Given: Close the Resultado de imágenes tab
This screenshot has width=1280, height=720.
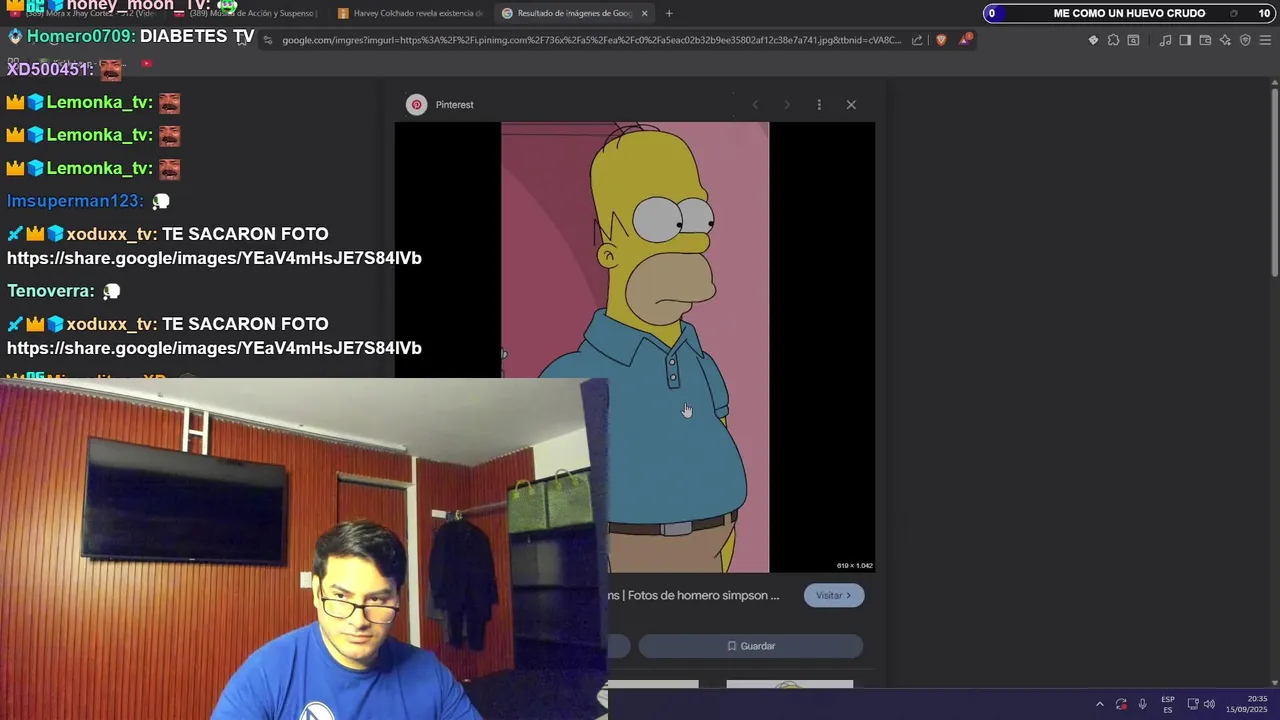Looking at the screenshot, I should [x=644, y=13].
